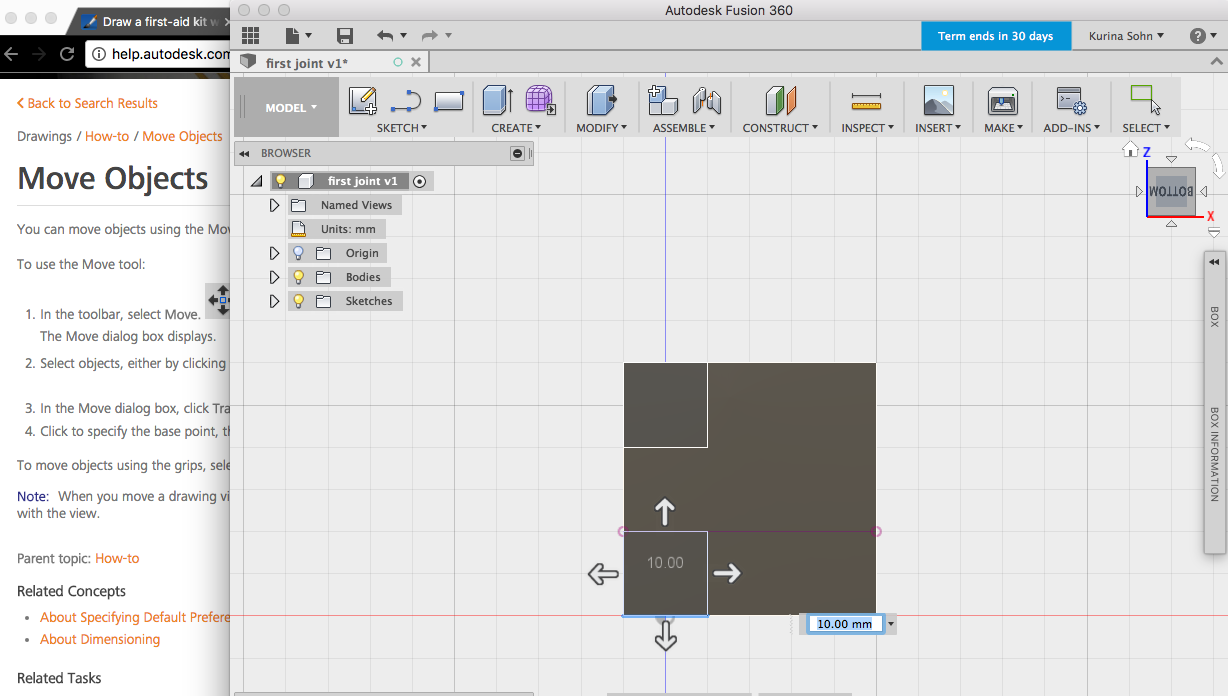
Task: Click the down manipulator arrow on canvas
Action: [665, 638]
